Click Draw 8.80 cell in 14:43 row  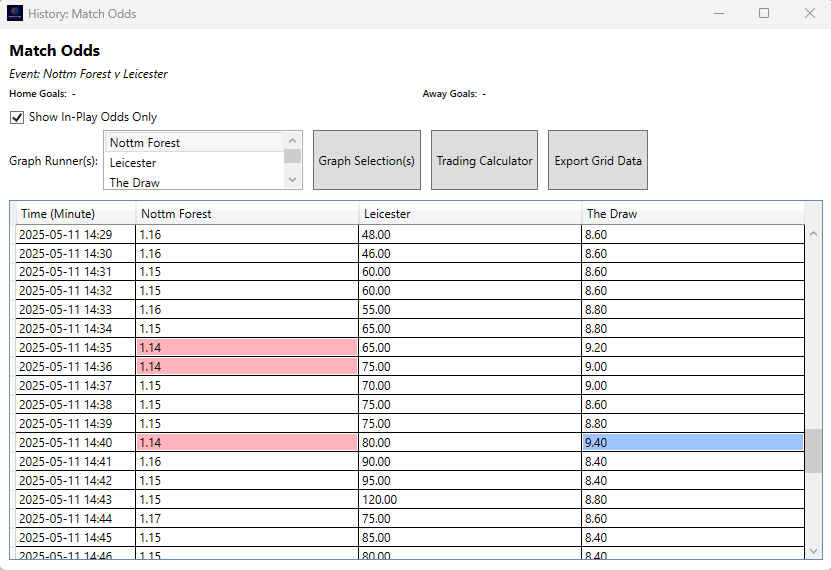[x=693, y=500]
